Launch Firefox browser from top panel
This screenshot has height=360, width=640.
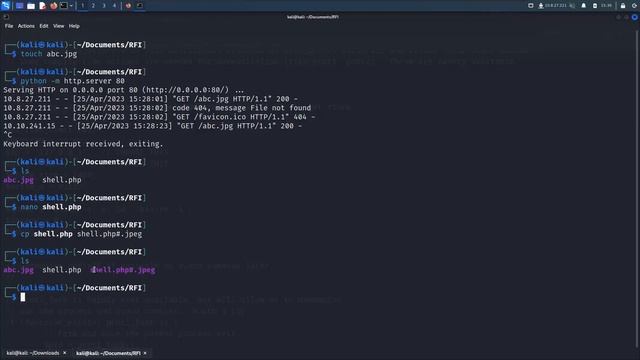(x=53, y=6)
